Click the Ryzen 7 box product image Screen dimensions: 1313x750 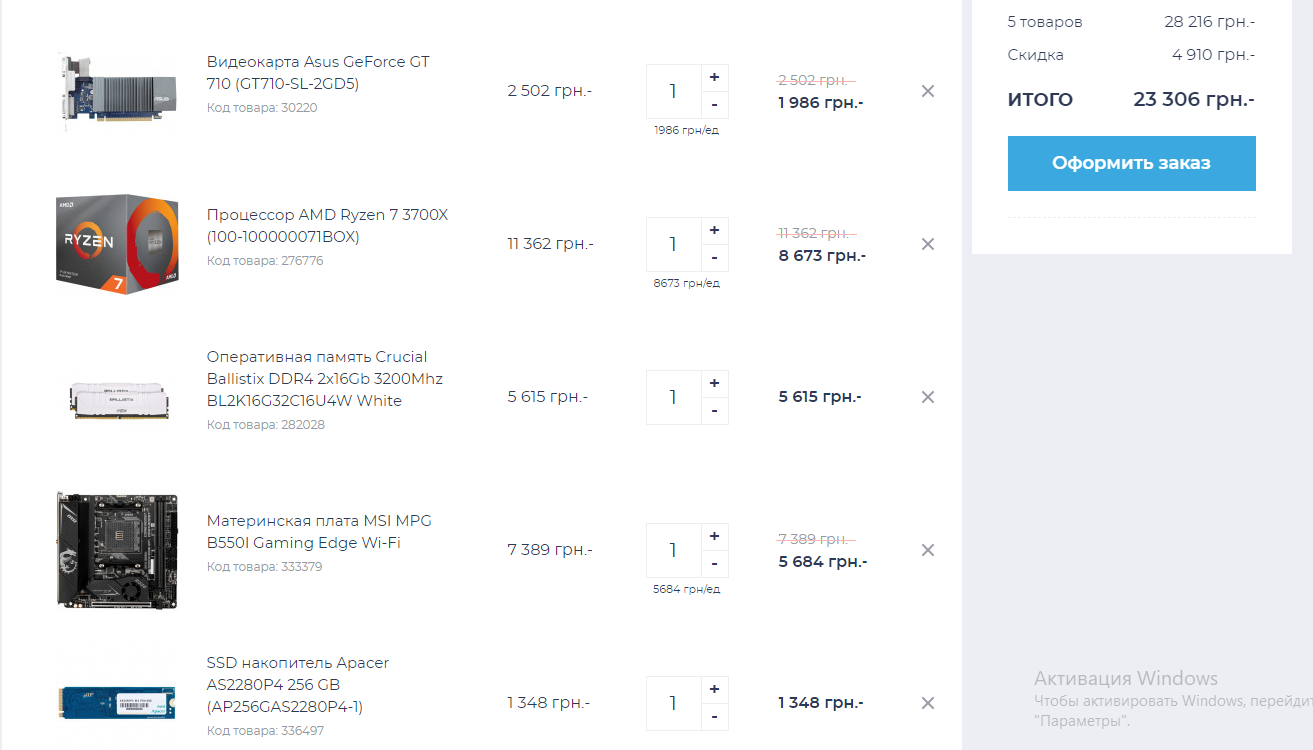click(117, 245)
